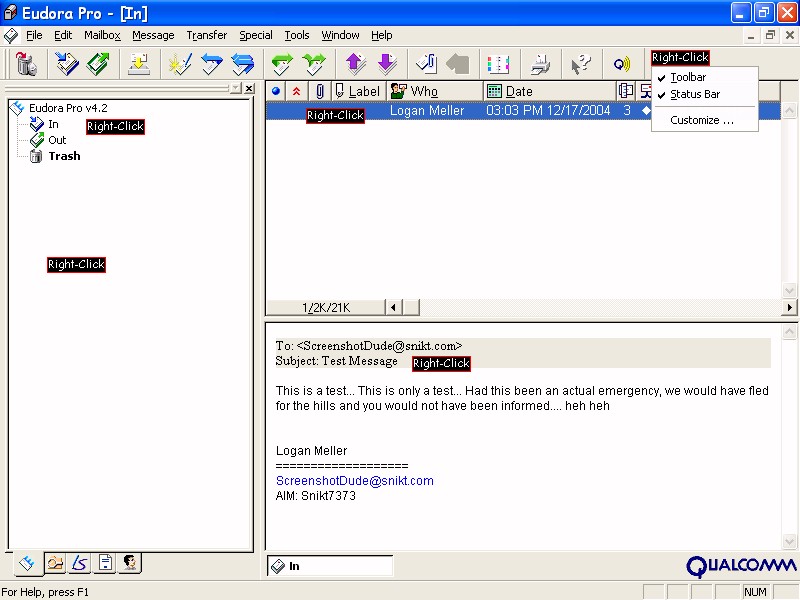Select the Out mailbox in the tree
The image size is (800, 600).
(57, 140)
